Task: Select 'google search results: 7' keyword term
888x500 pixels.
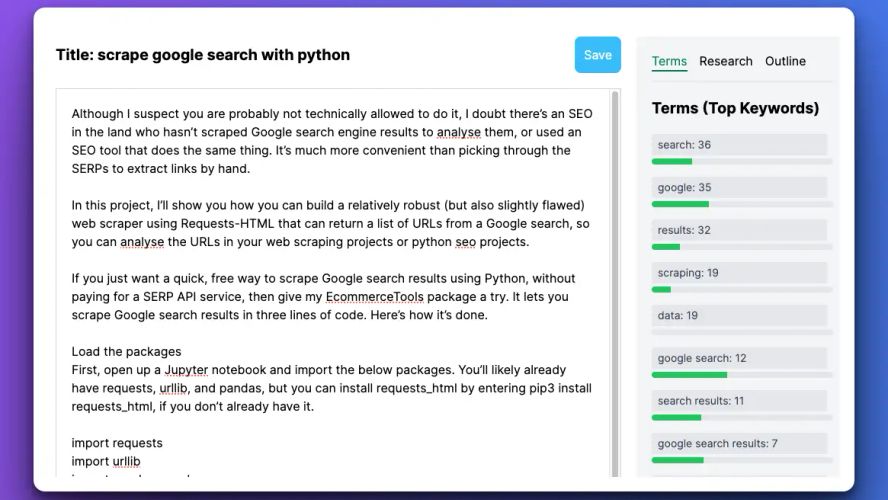Action: click(x=739, y=443)
